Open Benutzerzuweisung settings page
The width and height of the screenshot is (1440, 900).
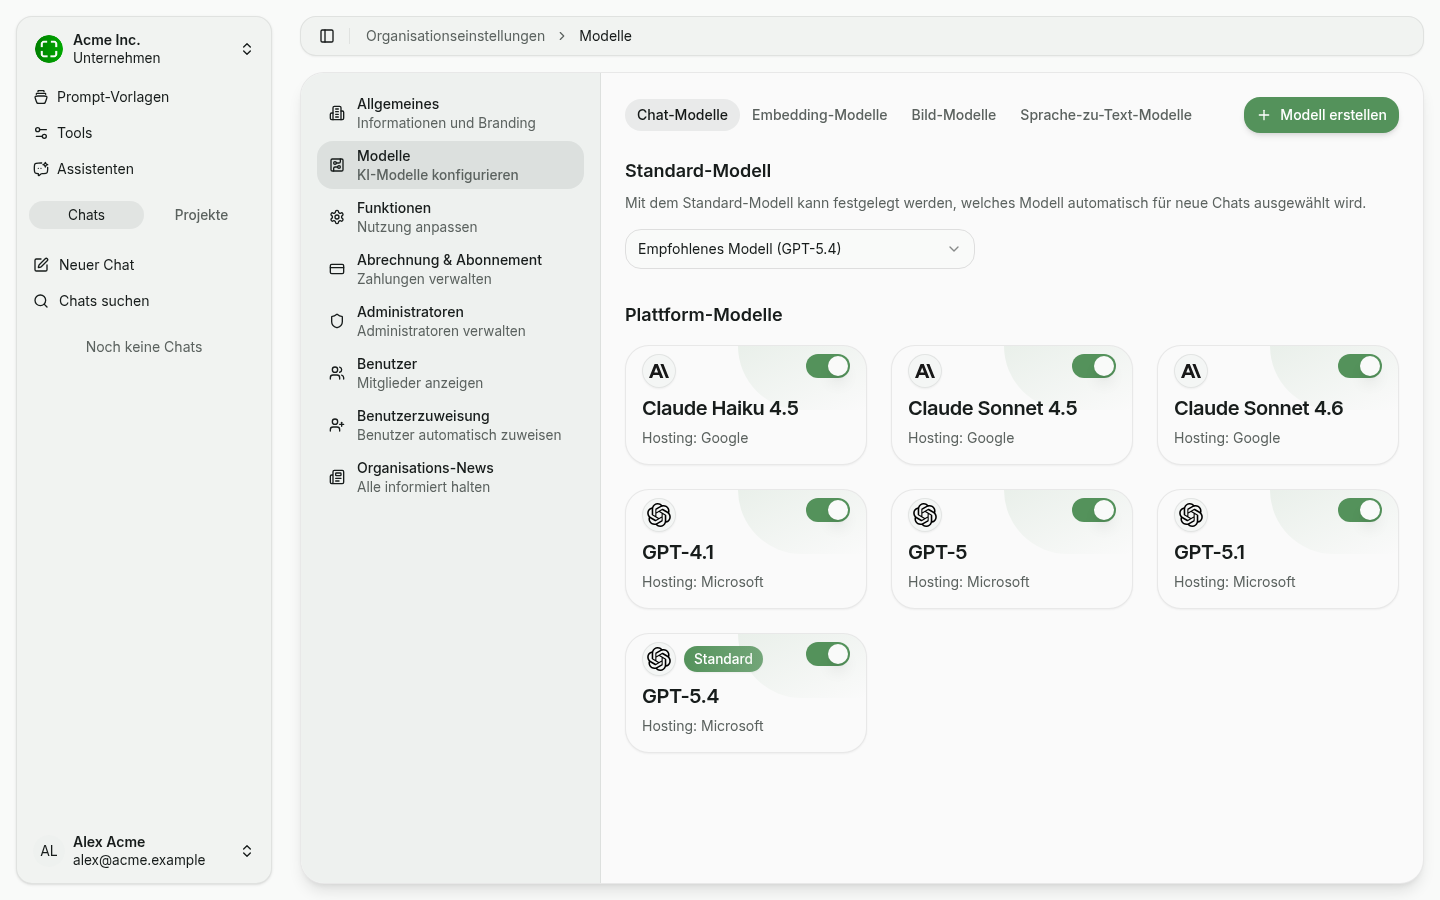pyautogui.click(x=450, y=425)
